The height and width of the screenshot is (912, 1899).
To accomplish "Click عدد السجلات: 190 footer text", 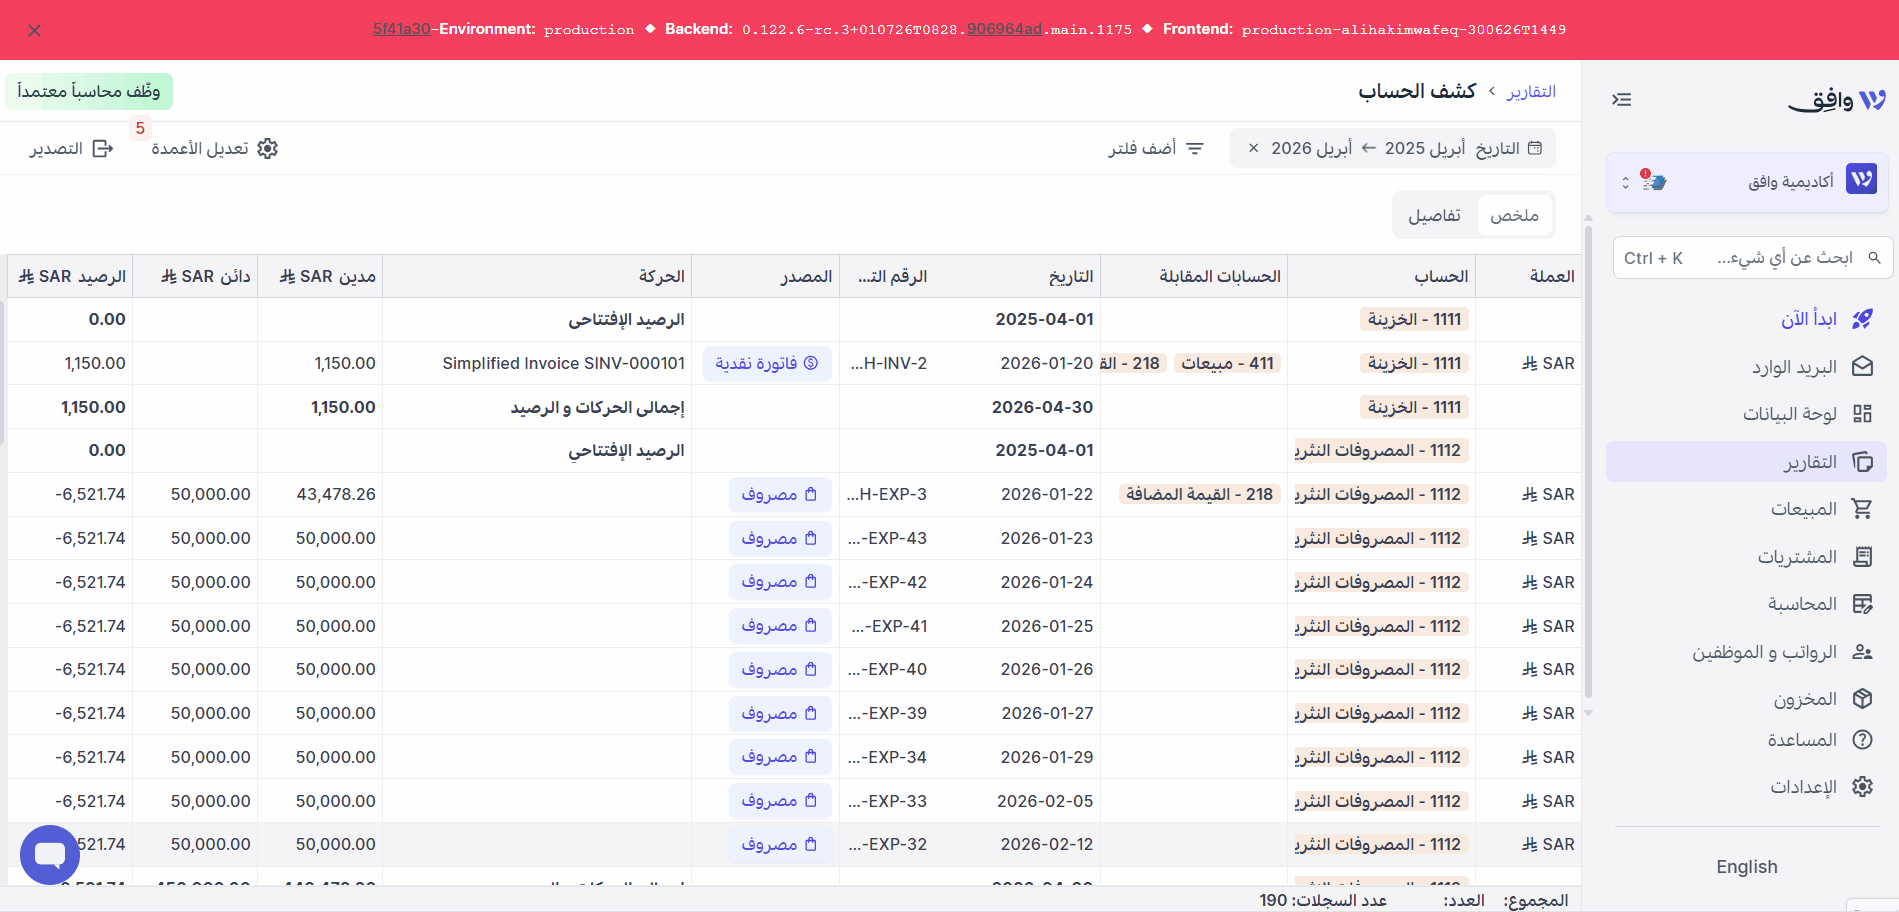I will pyautogui.click(x=1323, y=900).
